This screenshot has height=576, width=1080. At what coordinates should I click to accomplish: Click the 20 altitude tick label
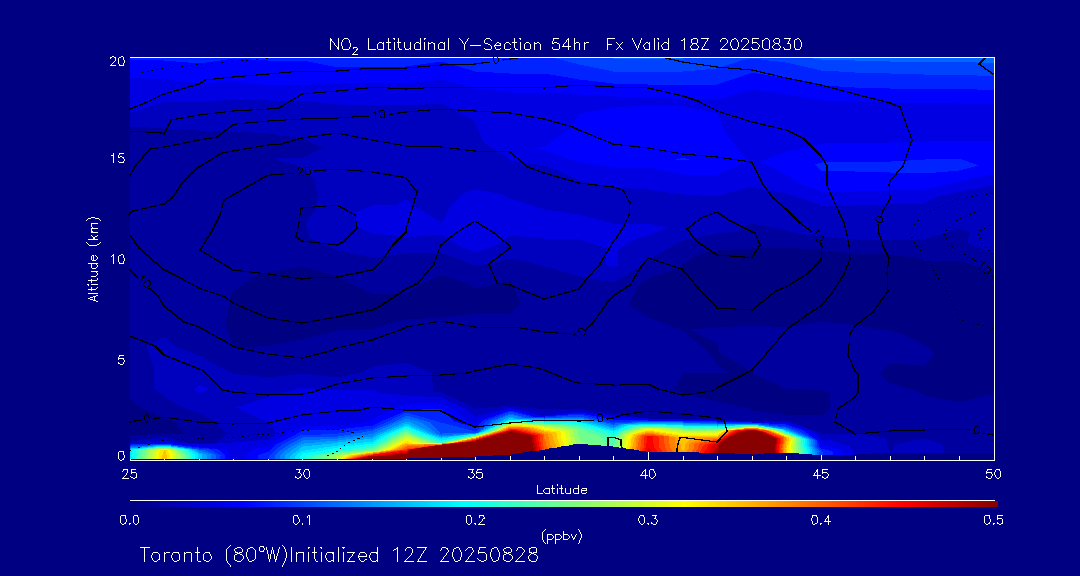click(117, 60)
